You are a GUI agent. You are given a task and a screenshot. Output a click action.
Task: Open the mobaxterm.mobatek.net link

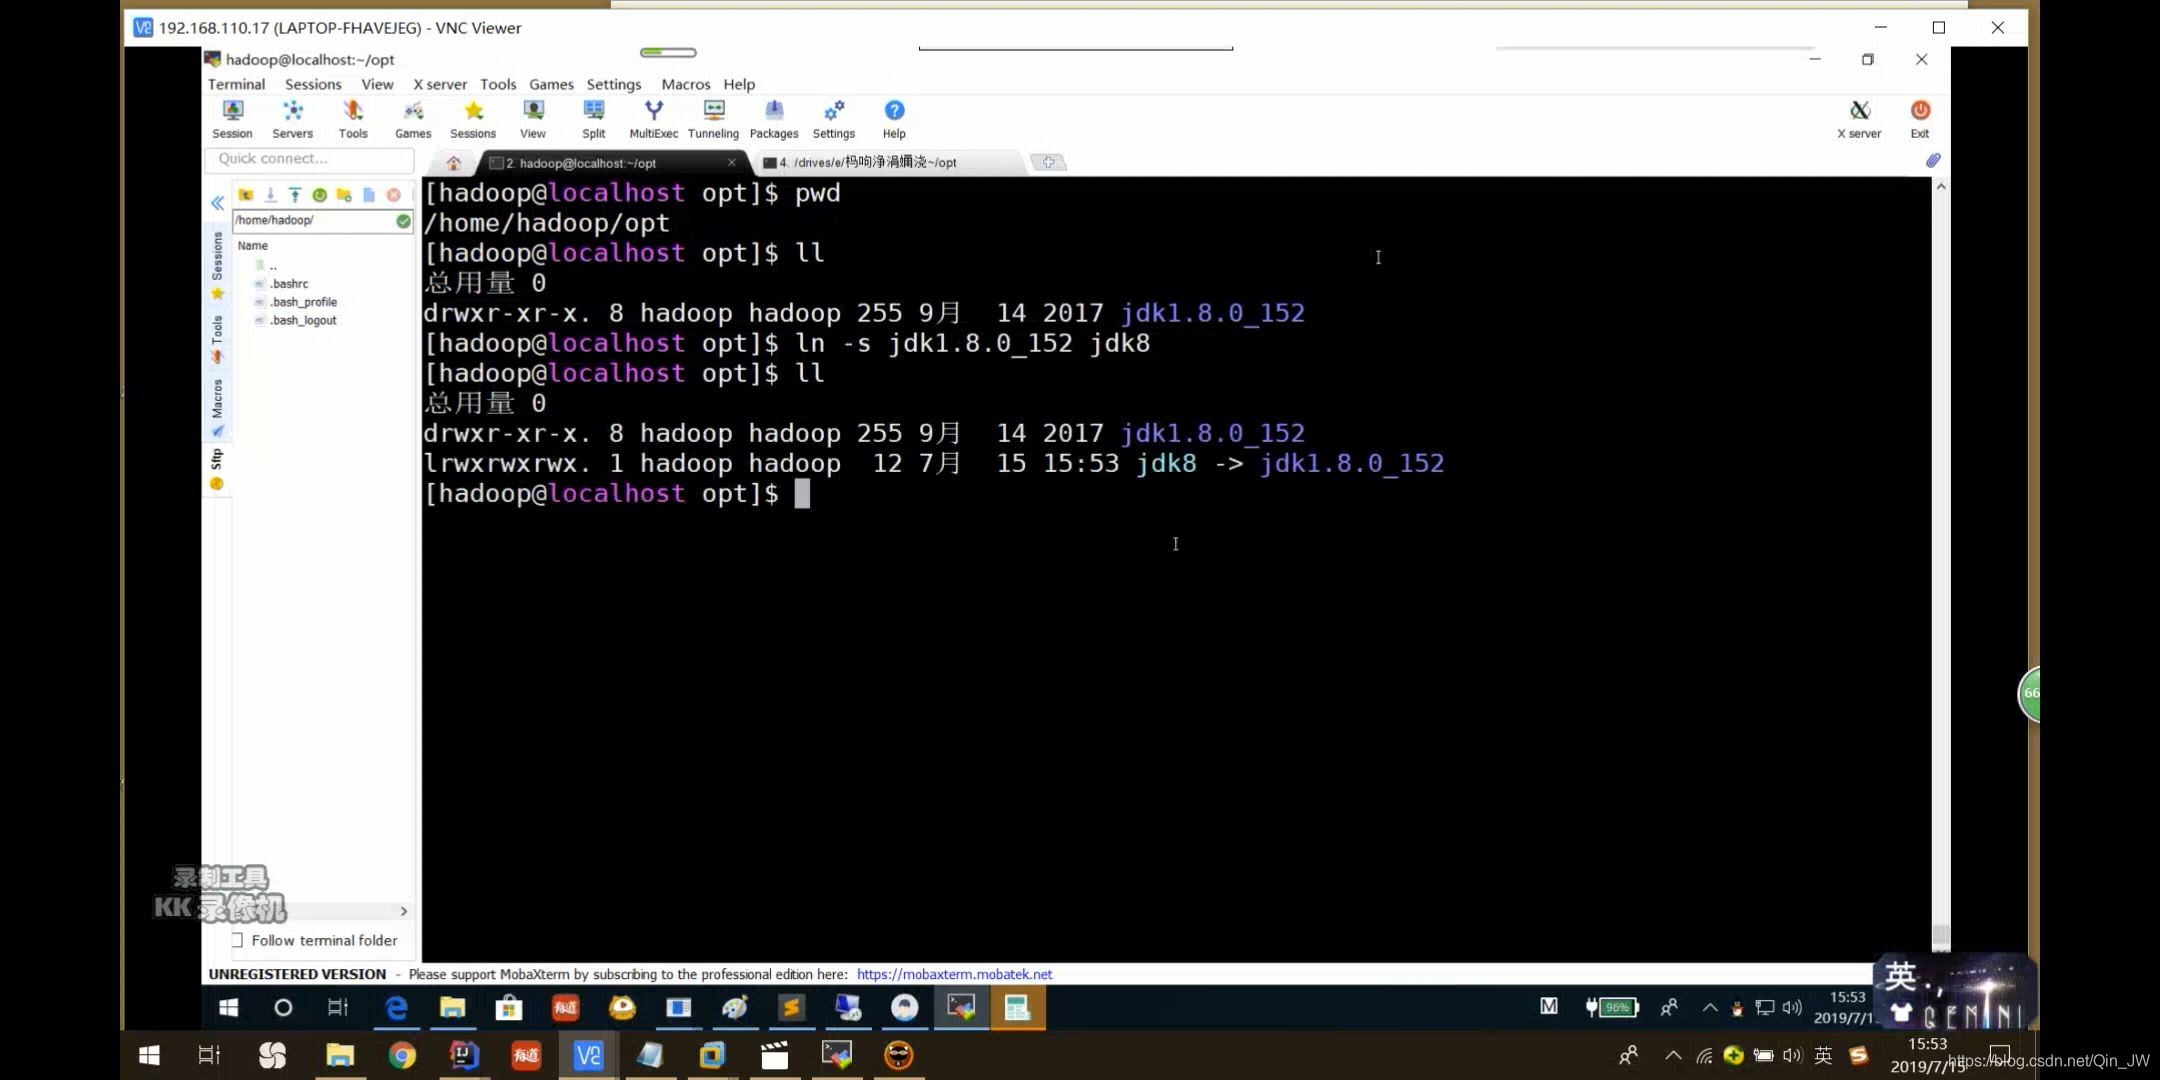(x=954, y=974)
